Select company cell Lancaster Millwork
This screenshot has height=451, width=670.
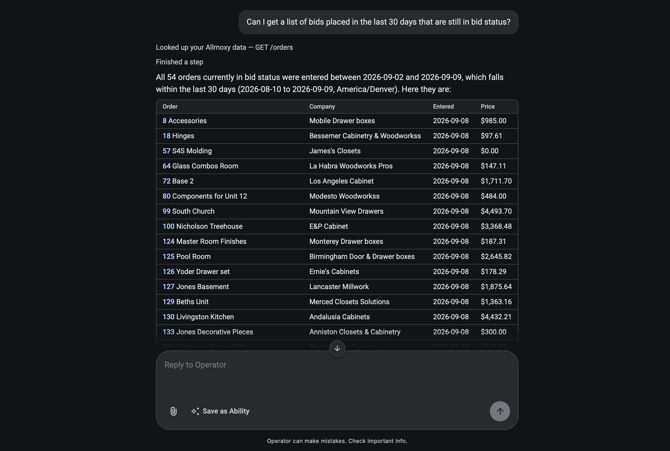[339, 287]
